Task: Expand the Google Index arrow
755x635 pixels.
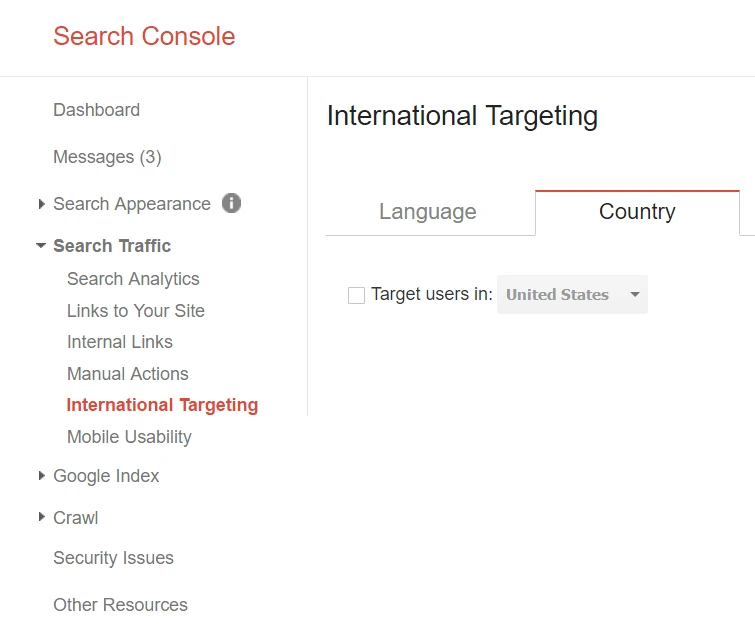Action: click(x=41, y=476)
